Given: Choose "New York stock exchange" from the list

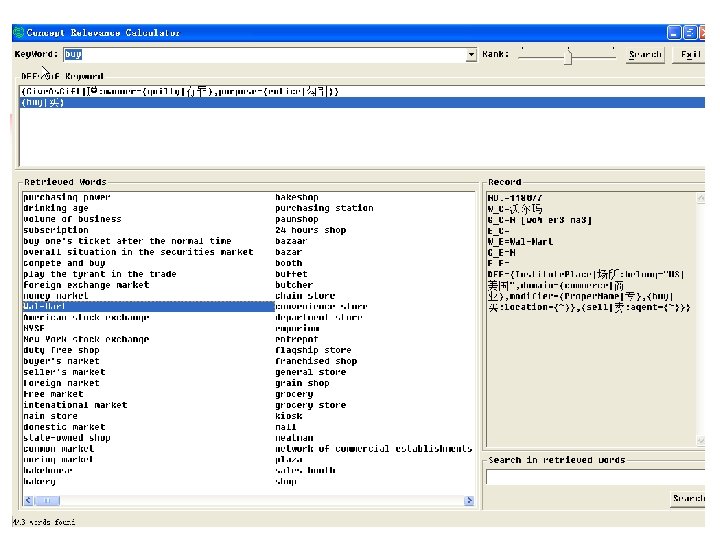Looking at the screenshot, I should click(x=86, y=340).
